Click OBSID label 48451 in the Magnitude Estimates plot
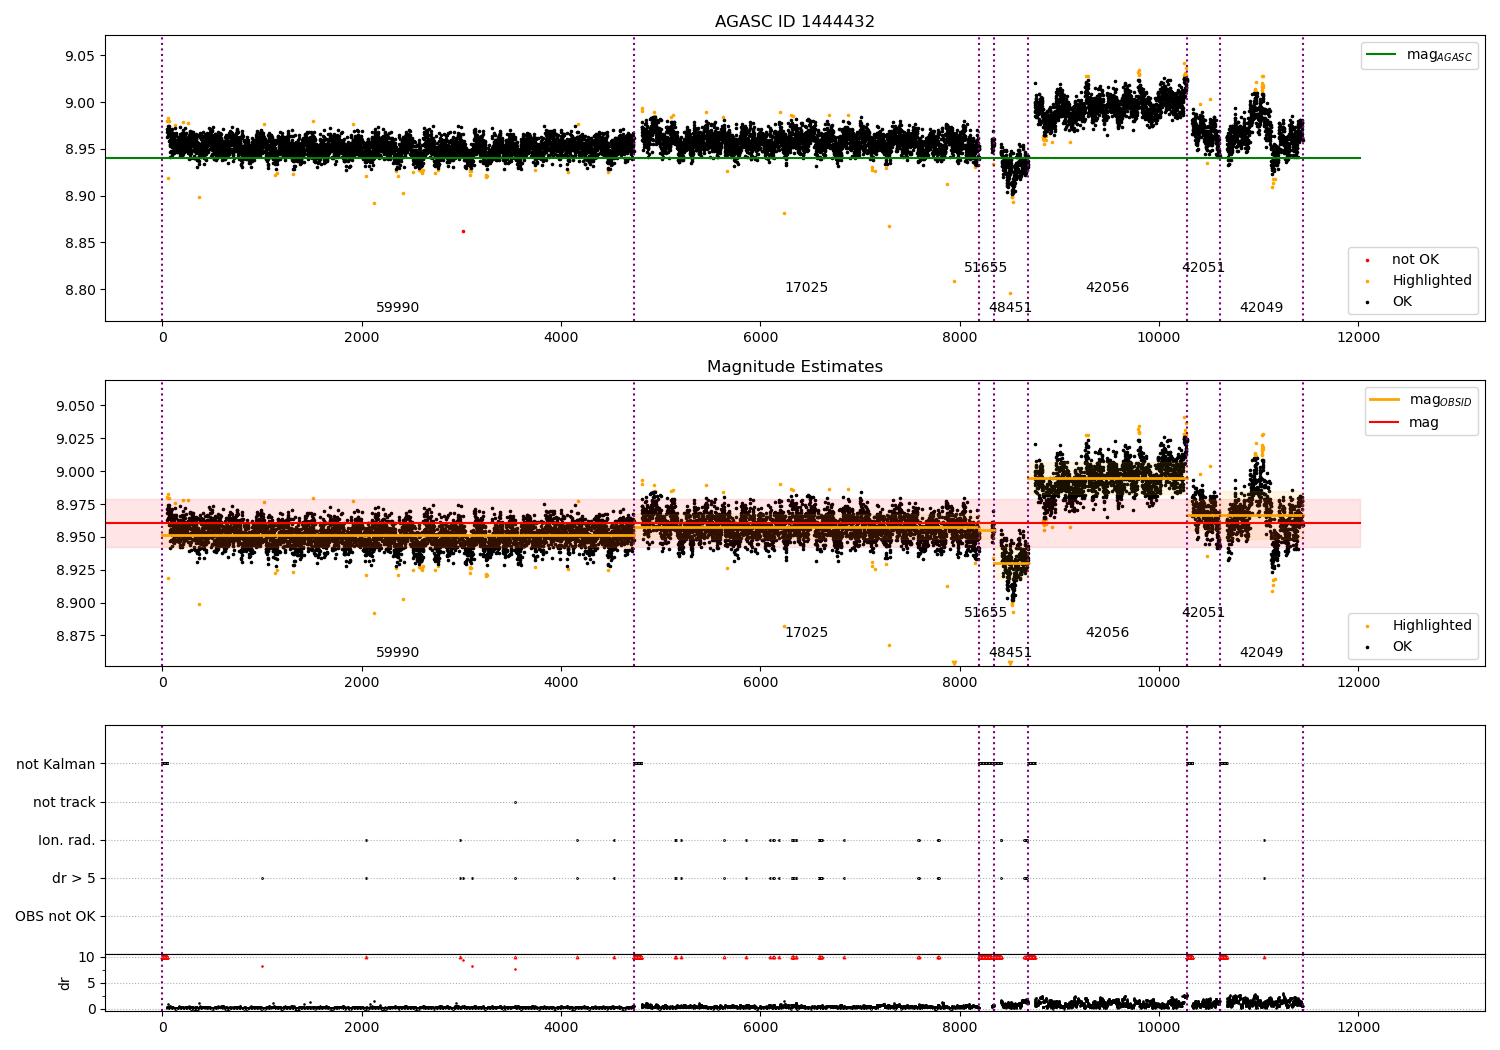1500x1050 pixels. (x=1010, y=653)
